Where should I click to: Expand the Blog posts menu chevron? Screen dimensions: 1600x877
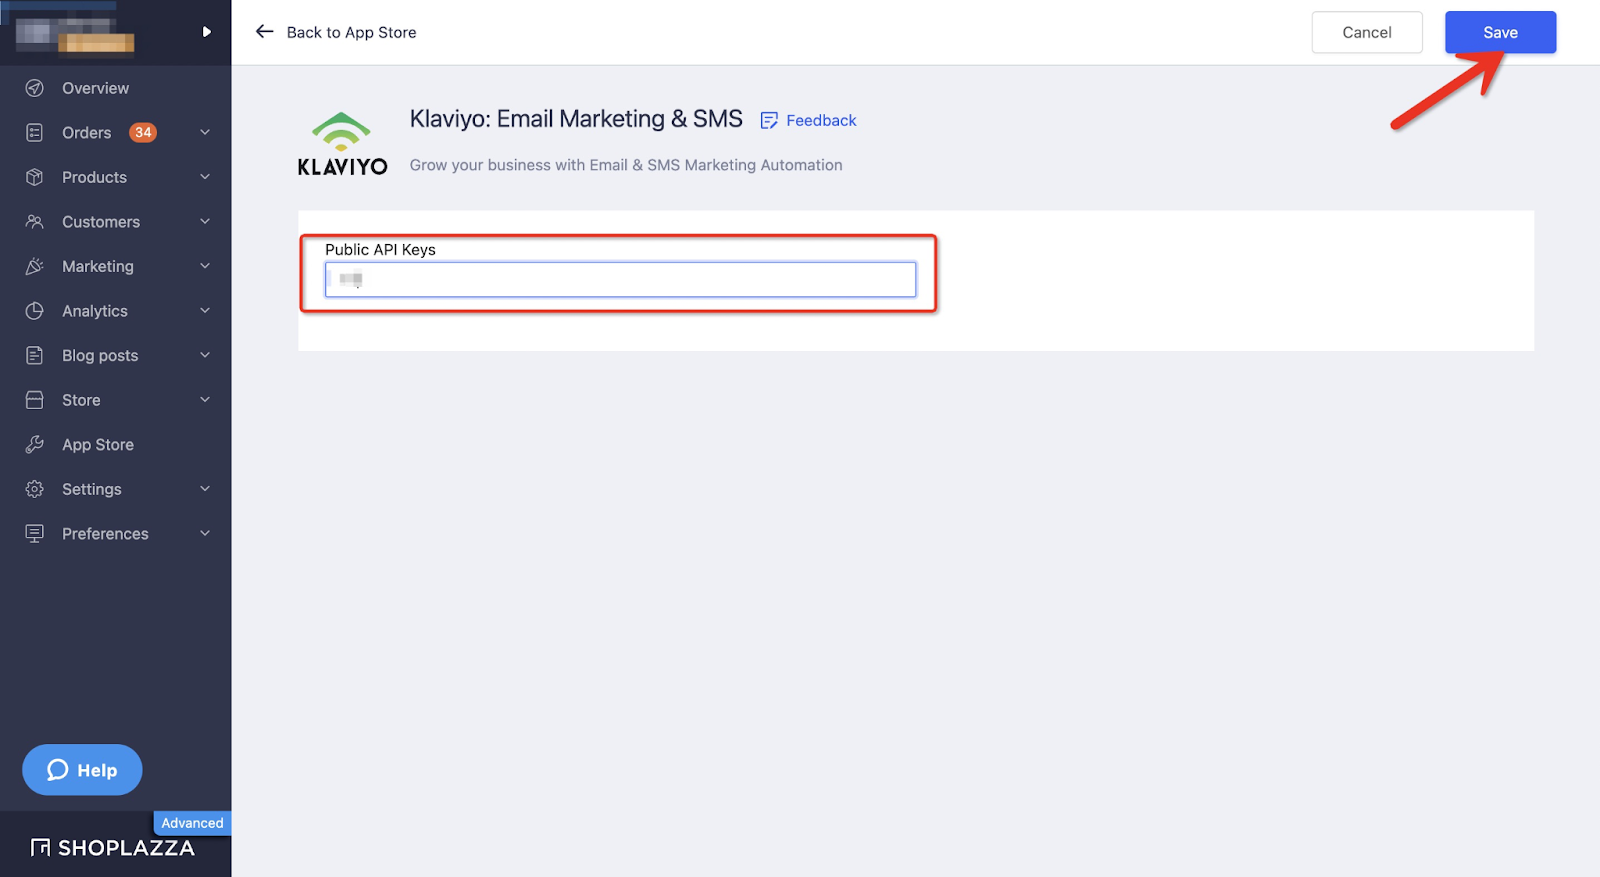click(x=205, y=355)
